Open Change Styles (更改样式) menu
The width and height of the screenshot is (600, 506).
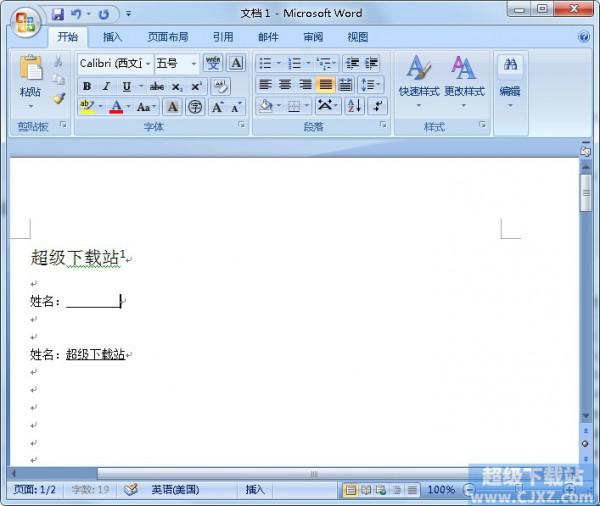tap(464, 81)
